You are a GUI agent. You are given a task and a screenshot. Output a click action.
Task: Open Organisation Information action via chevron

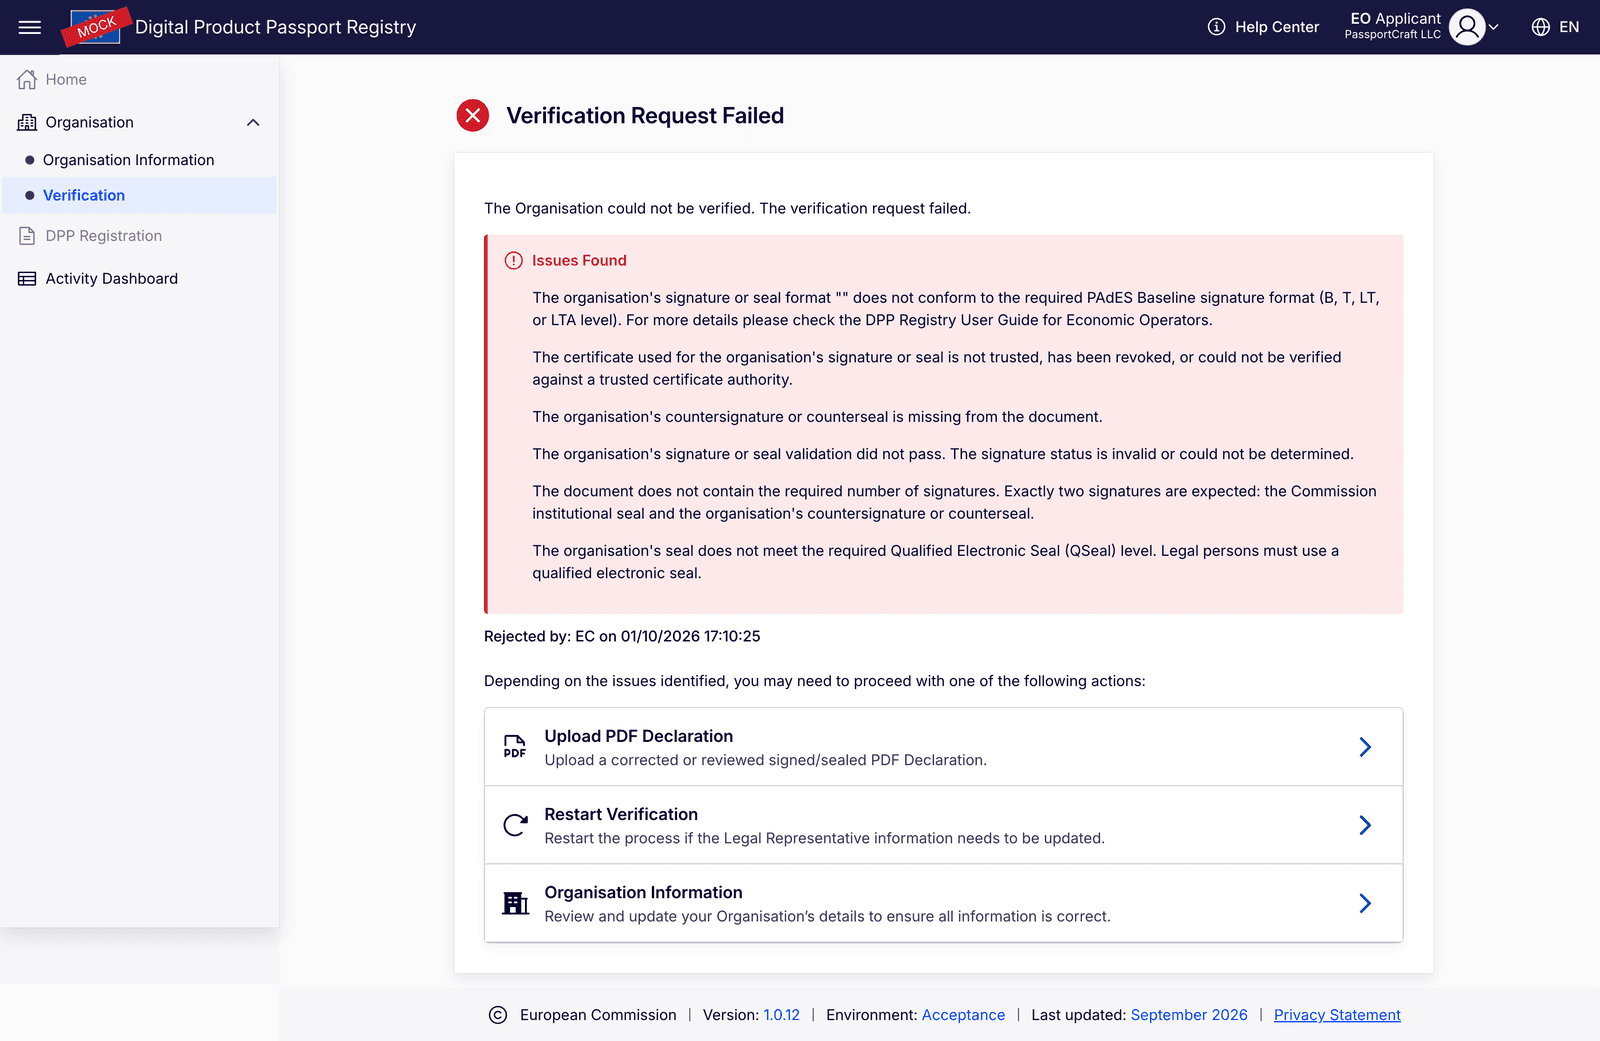tap(1365, 903)
